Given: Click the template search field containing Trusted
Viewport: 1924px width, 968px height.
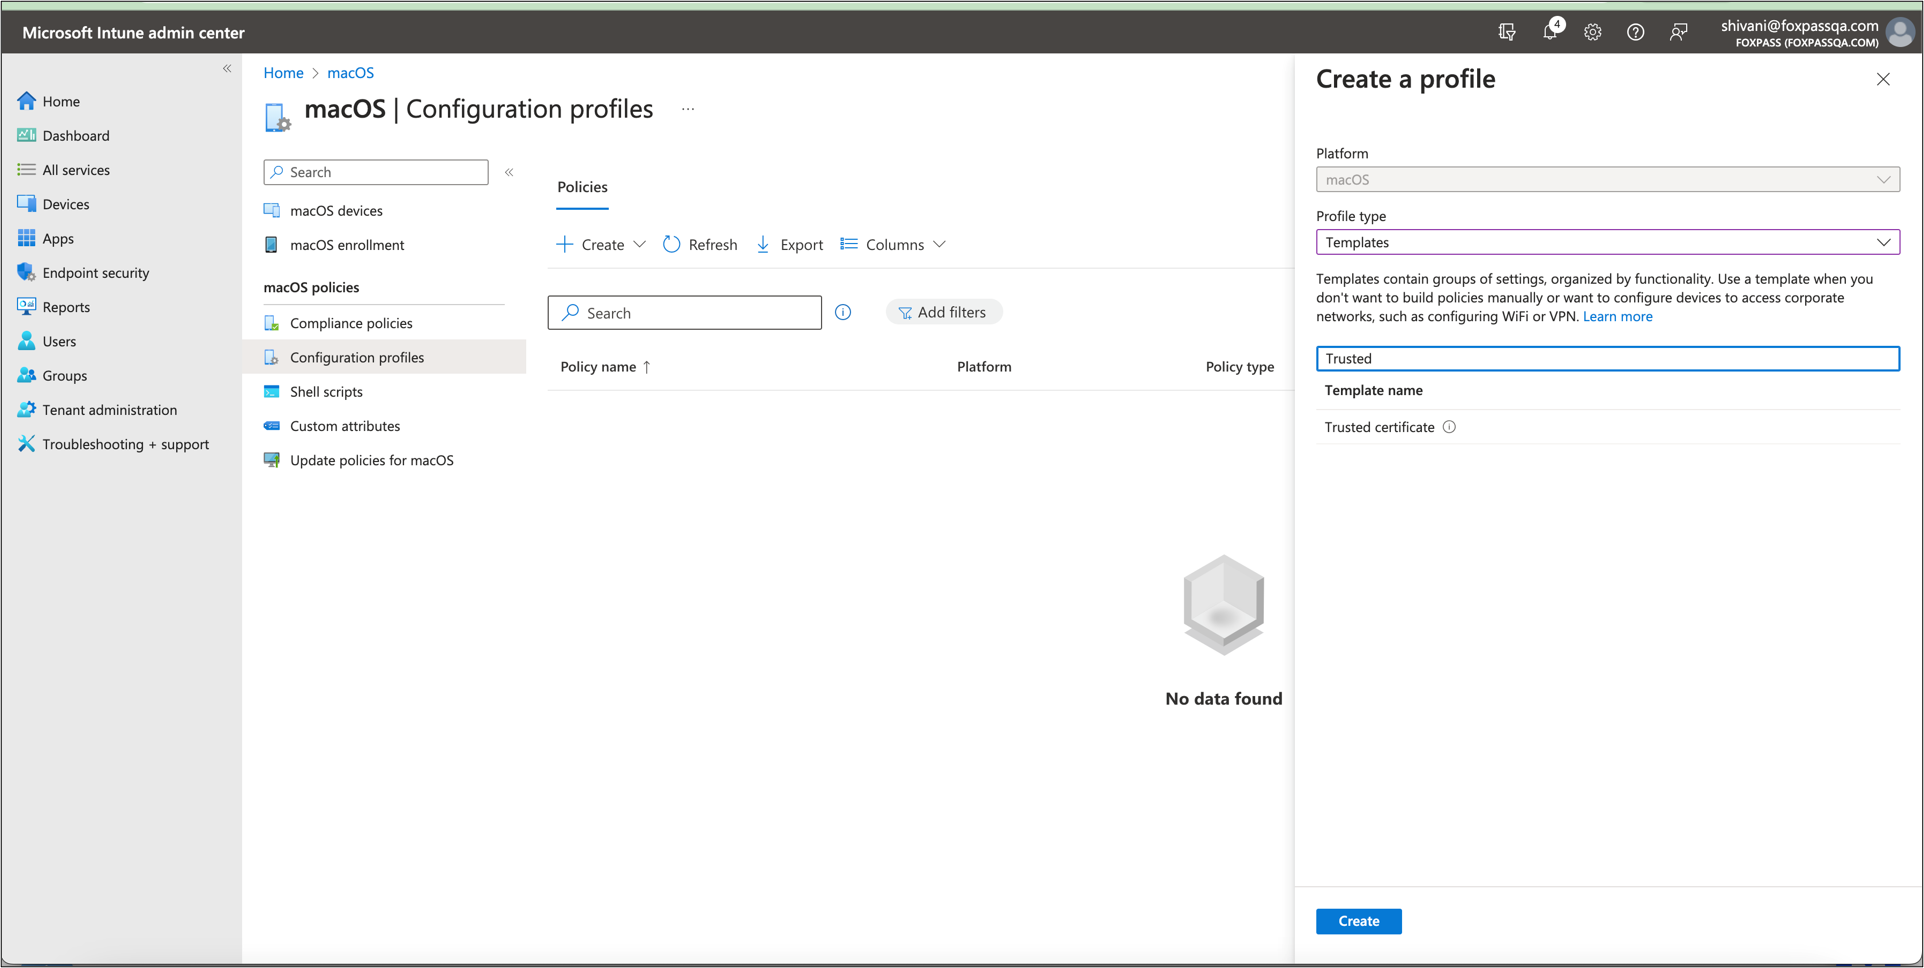Looking at the screenshot, I should [x=1607, y=359].
